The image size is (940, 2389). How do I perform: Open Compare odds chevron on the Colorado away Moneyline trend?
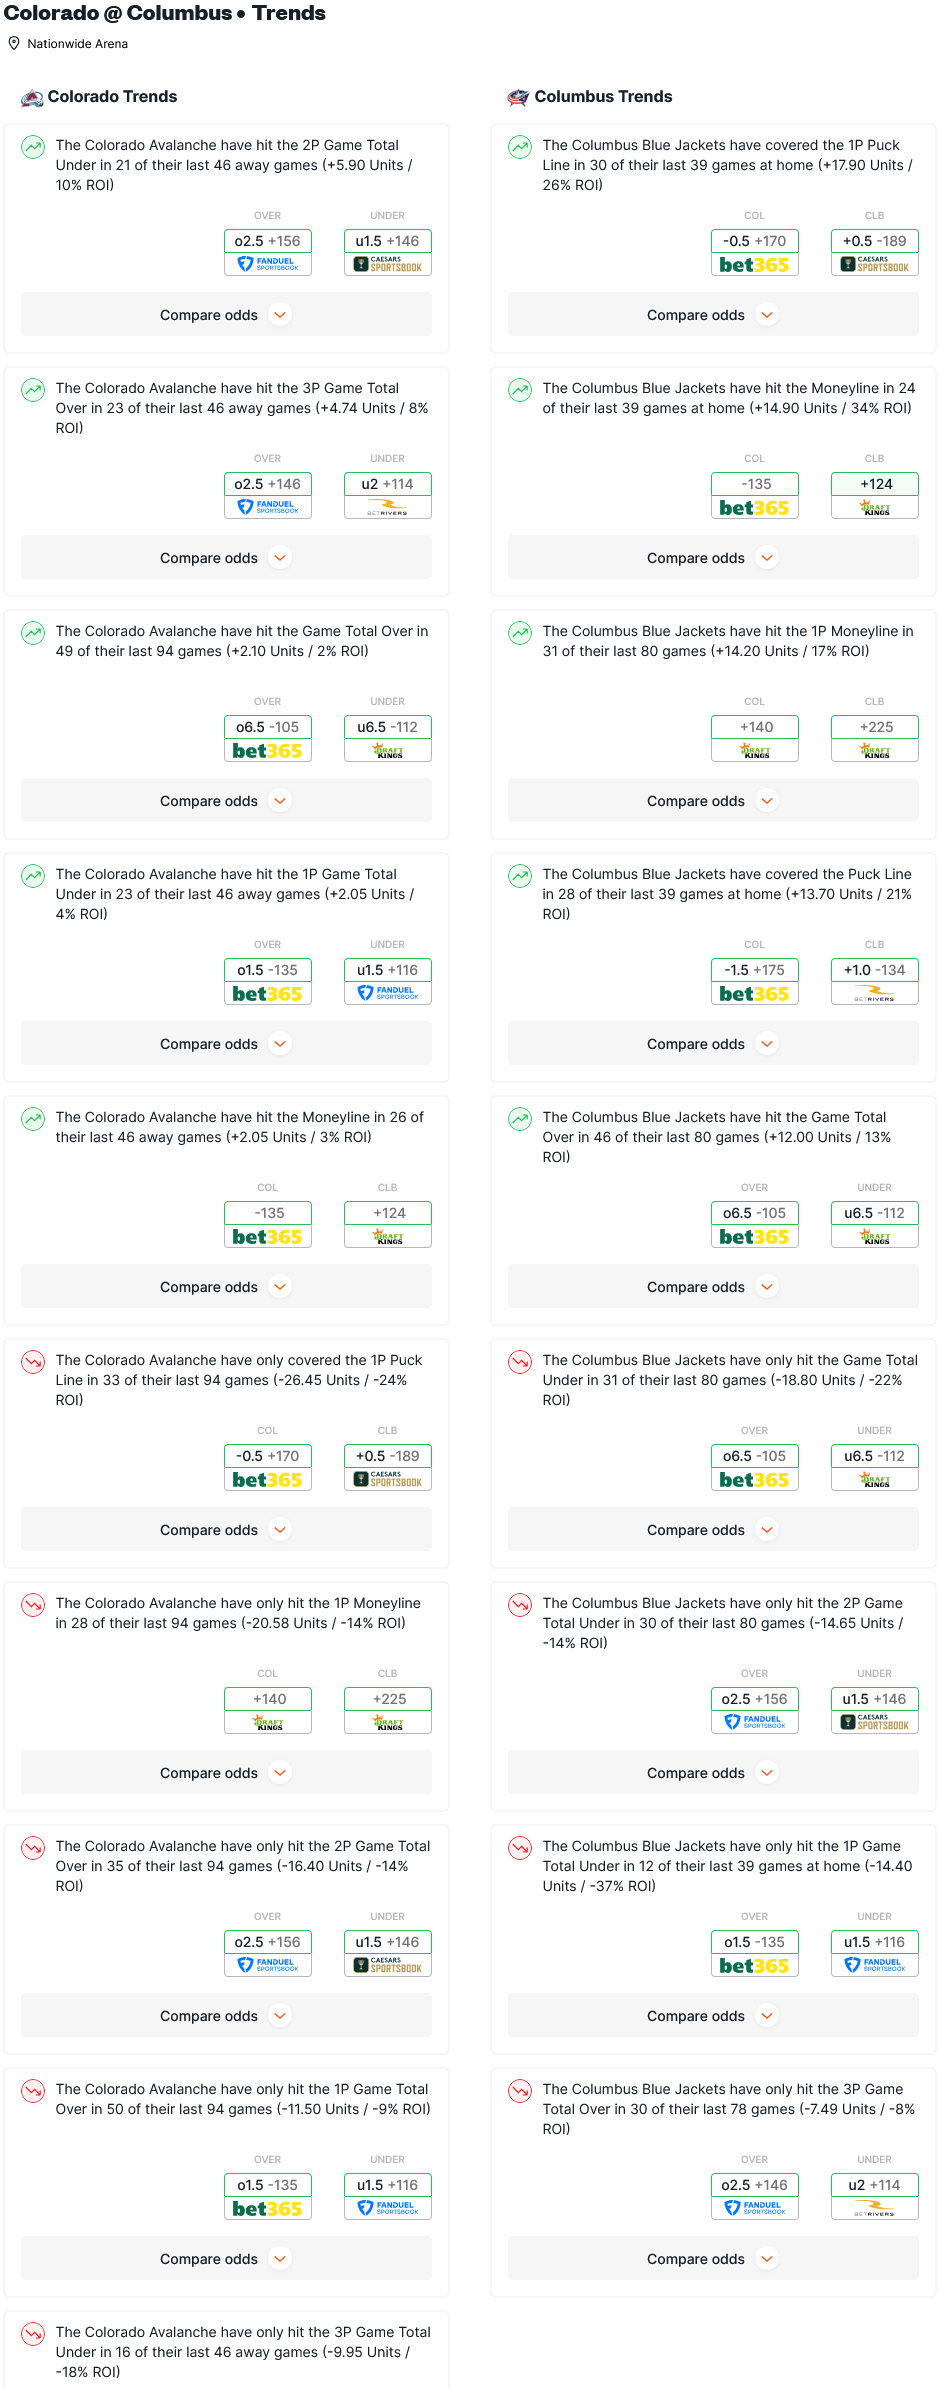pos(281,1287)
